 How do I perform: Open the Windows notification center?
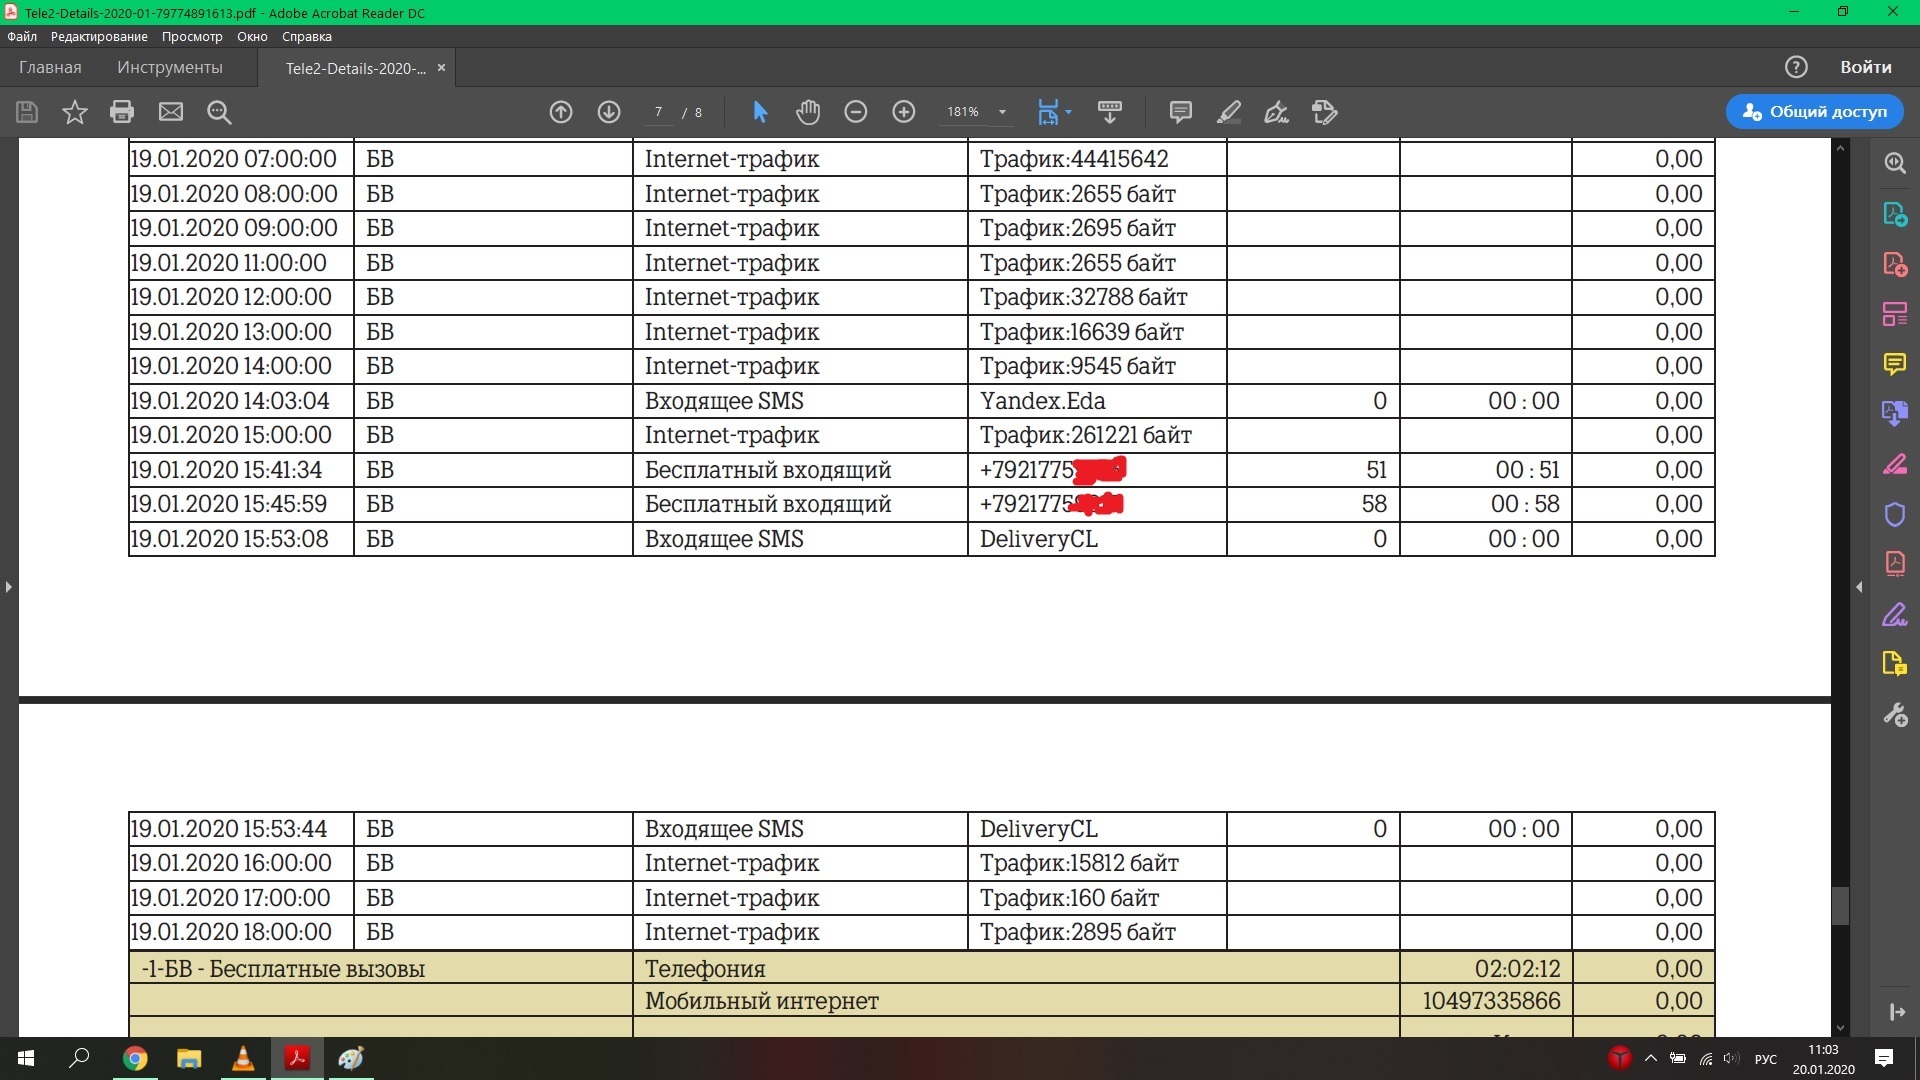(1884, 1058)
